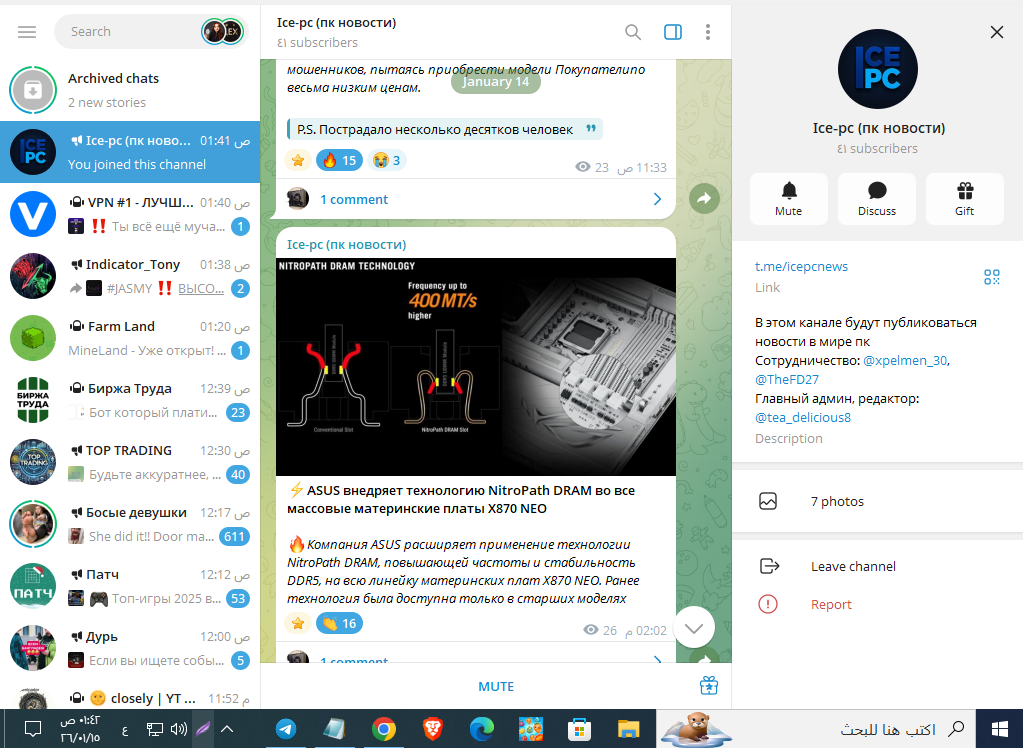Viewport: 1023px width, 748px height.
Task: Open Microsoft Edge from taskbar
Action: pyautogui.click(x=481, y=729)
